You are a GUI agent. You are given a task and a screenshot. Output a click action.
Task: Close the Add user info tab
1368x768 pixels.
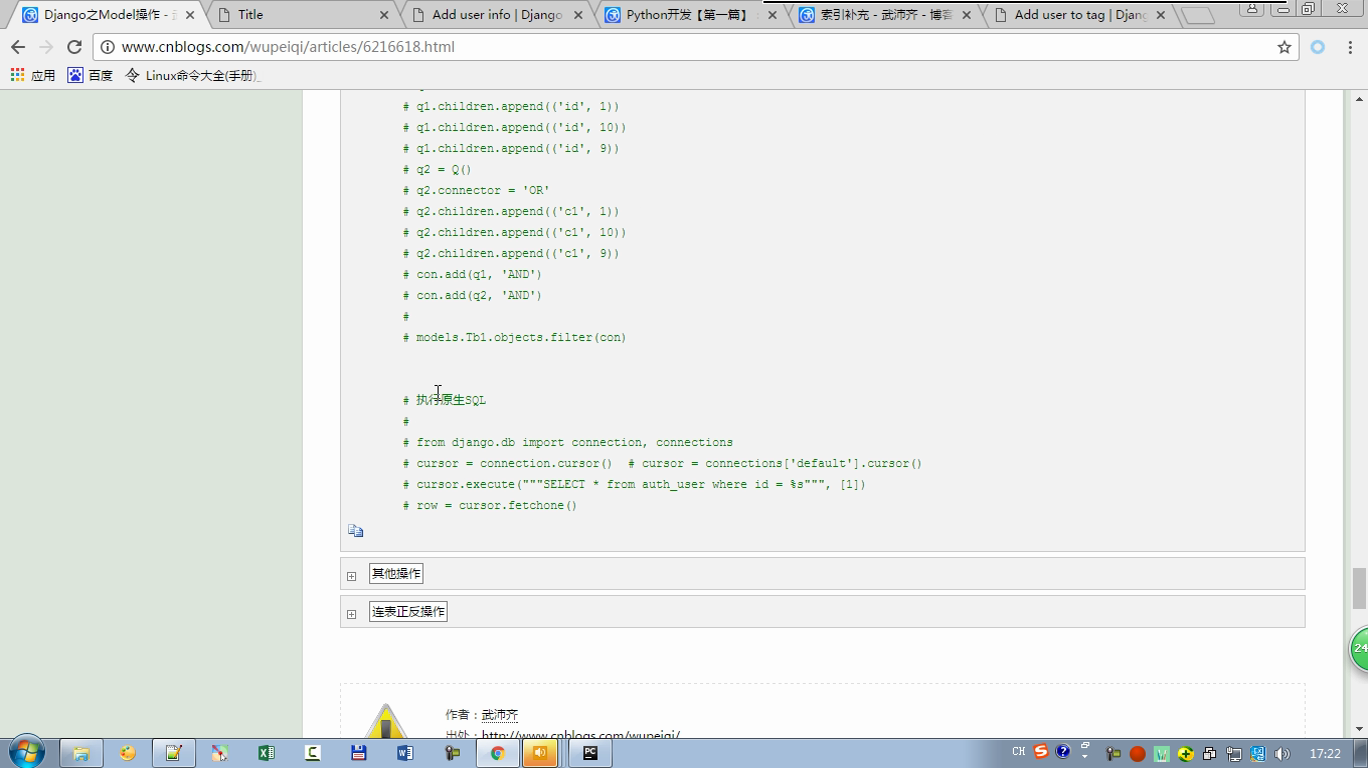coord(578,15)
